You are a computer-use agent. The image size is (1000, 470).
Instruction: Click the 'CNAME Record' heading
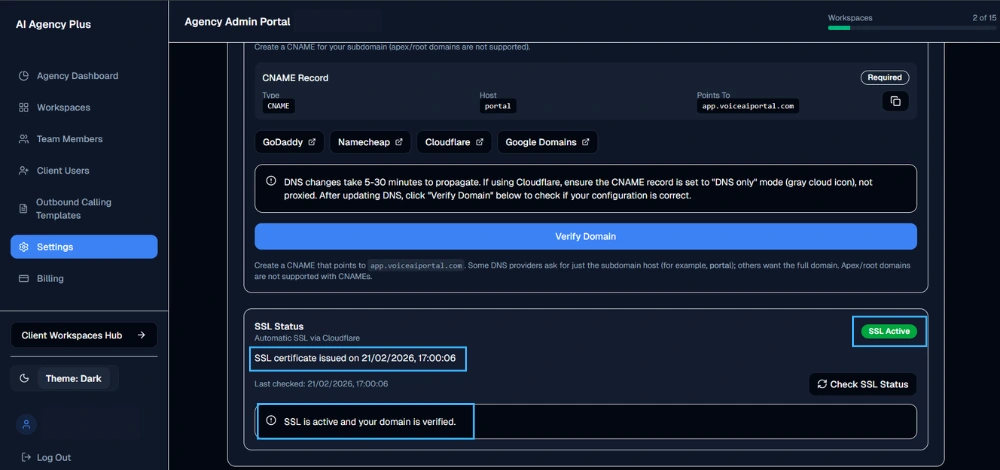(x=295, y=78)
